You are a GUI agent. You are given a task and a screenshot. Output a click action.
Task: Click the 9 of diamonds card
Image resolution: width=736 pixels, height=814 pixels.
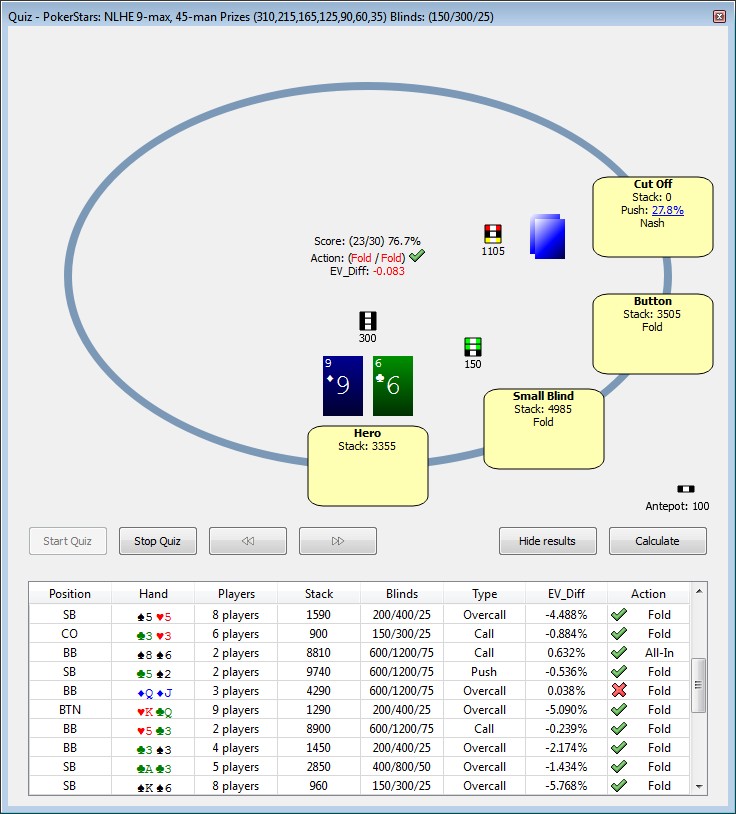point(343,386)
